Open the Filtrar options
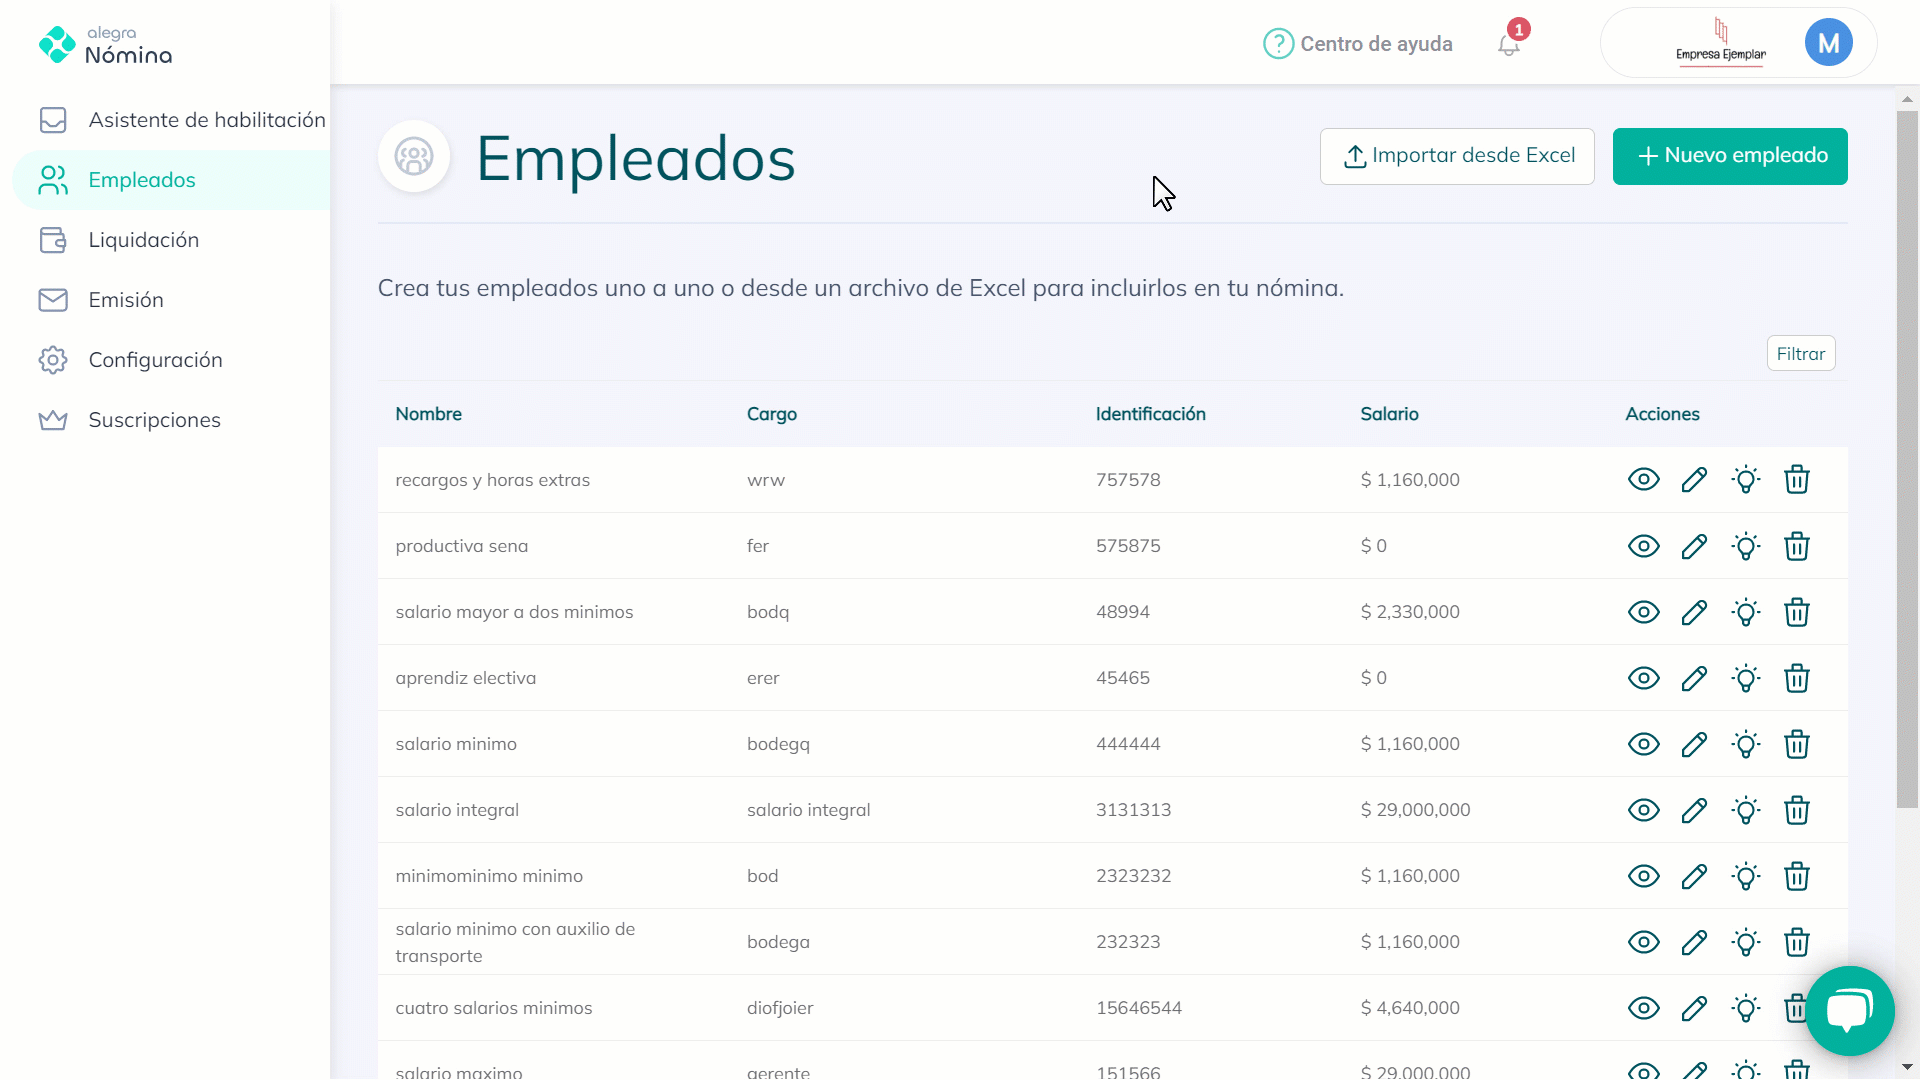Screen dimensions: 1920x1080 1800,354
